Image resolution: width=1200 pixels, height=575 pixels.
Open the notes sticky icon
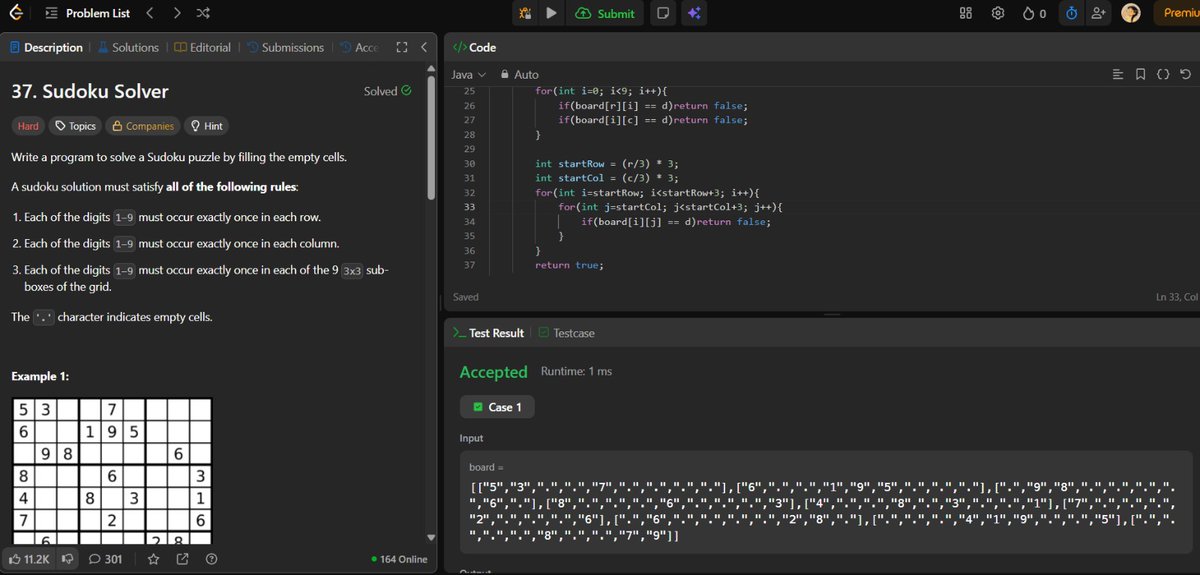pyautogui.click(x=662, y=13)
